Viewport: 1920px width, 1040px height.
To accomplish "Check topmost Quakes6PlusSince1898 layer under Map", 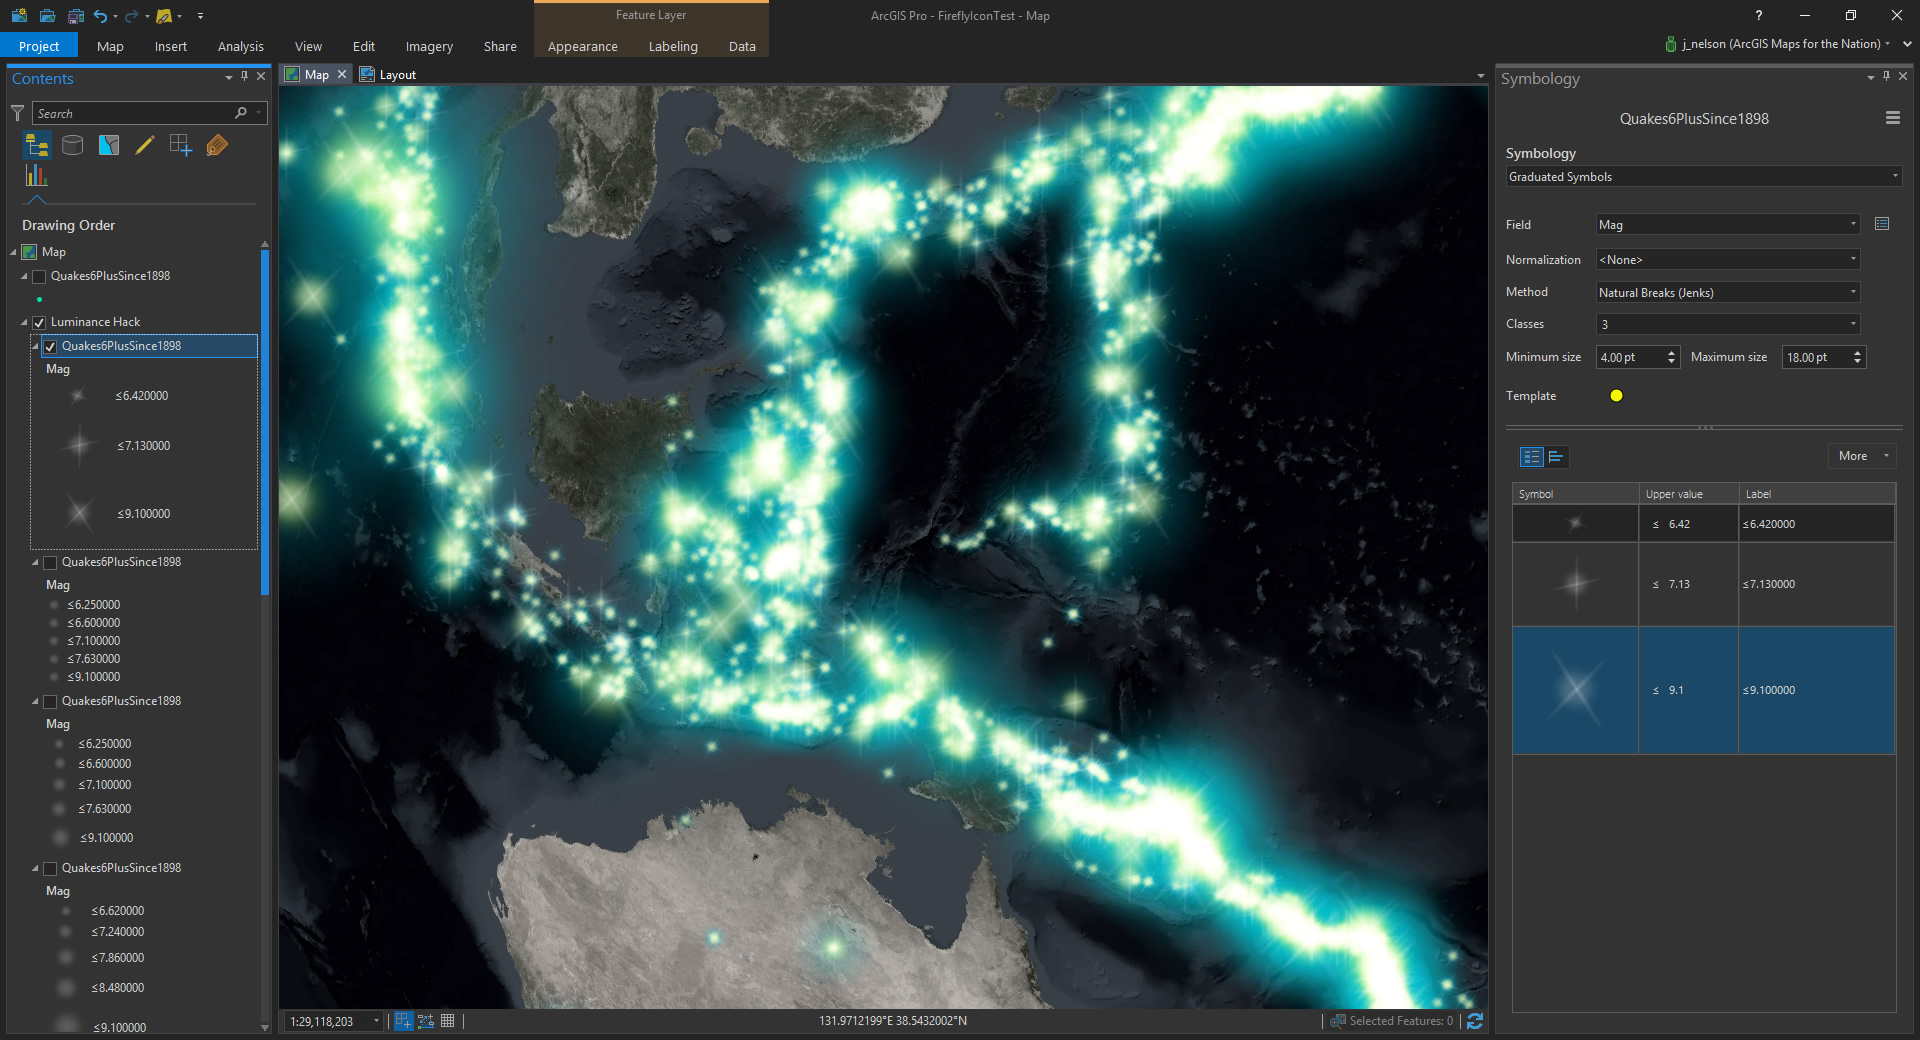I will coord(40,277).
